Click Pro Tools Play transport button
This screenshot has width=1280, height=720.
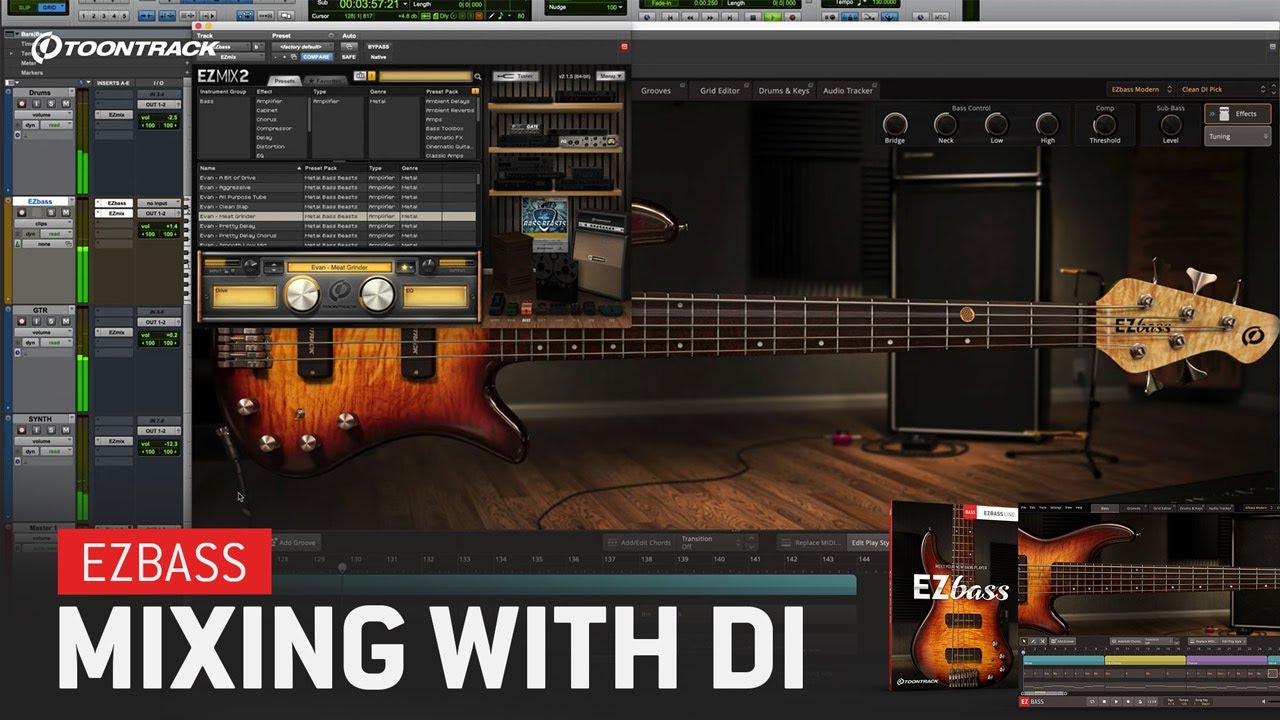click(772, 17)
